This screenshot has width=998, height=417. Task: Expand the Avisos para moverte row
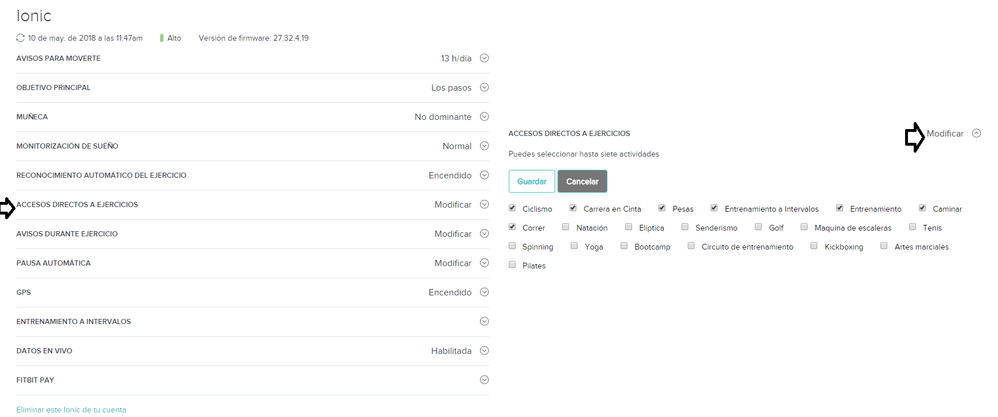[x=484, y=58]
